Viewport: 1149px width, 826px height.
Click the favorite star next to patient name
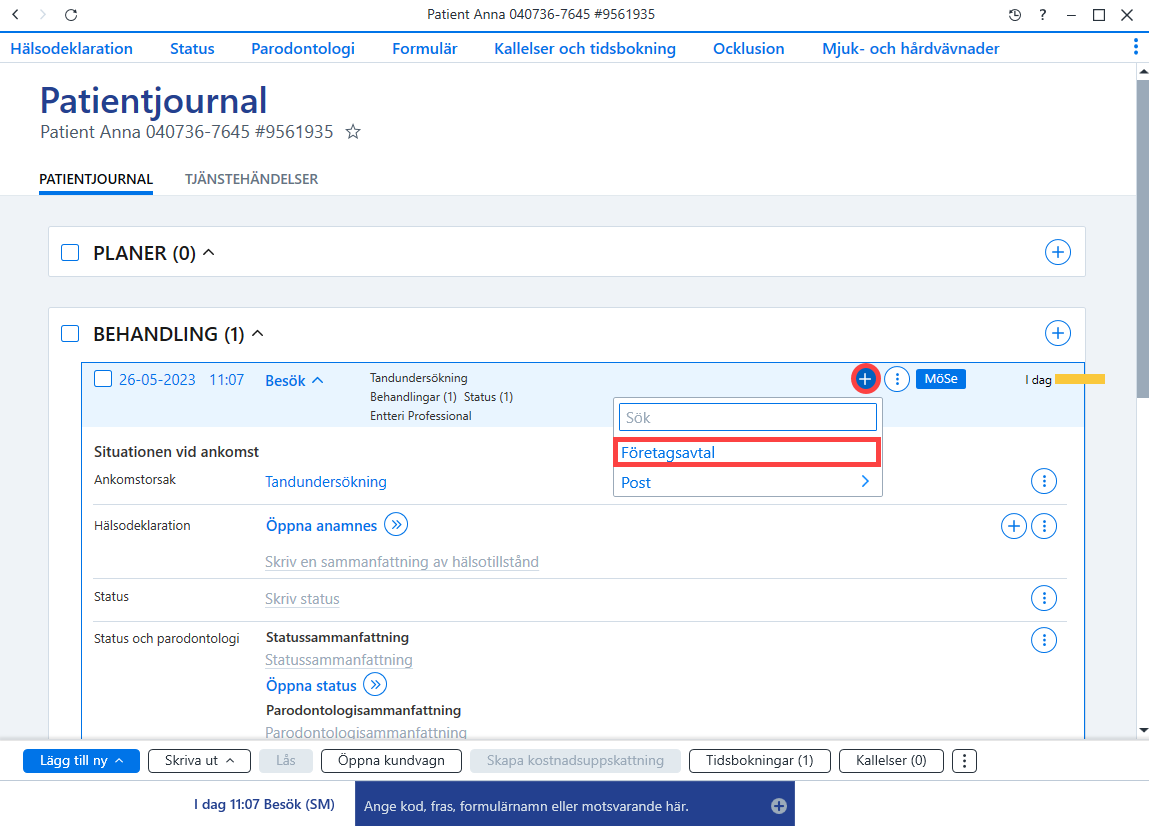point(353,132)
